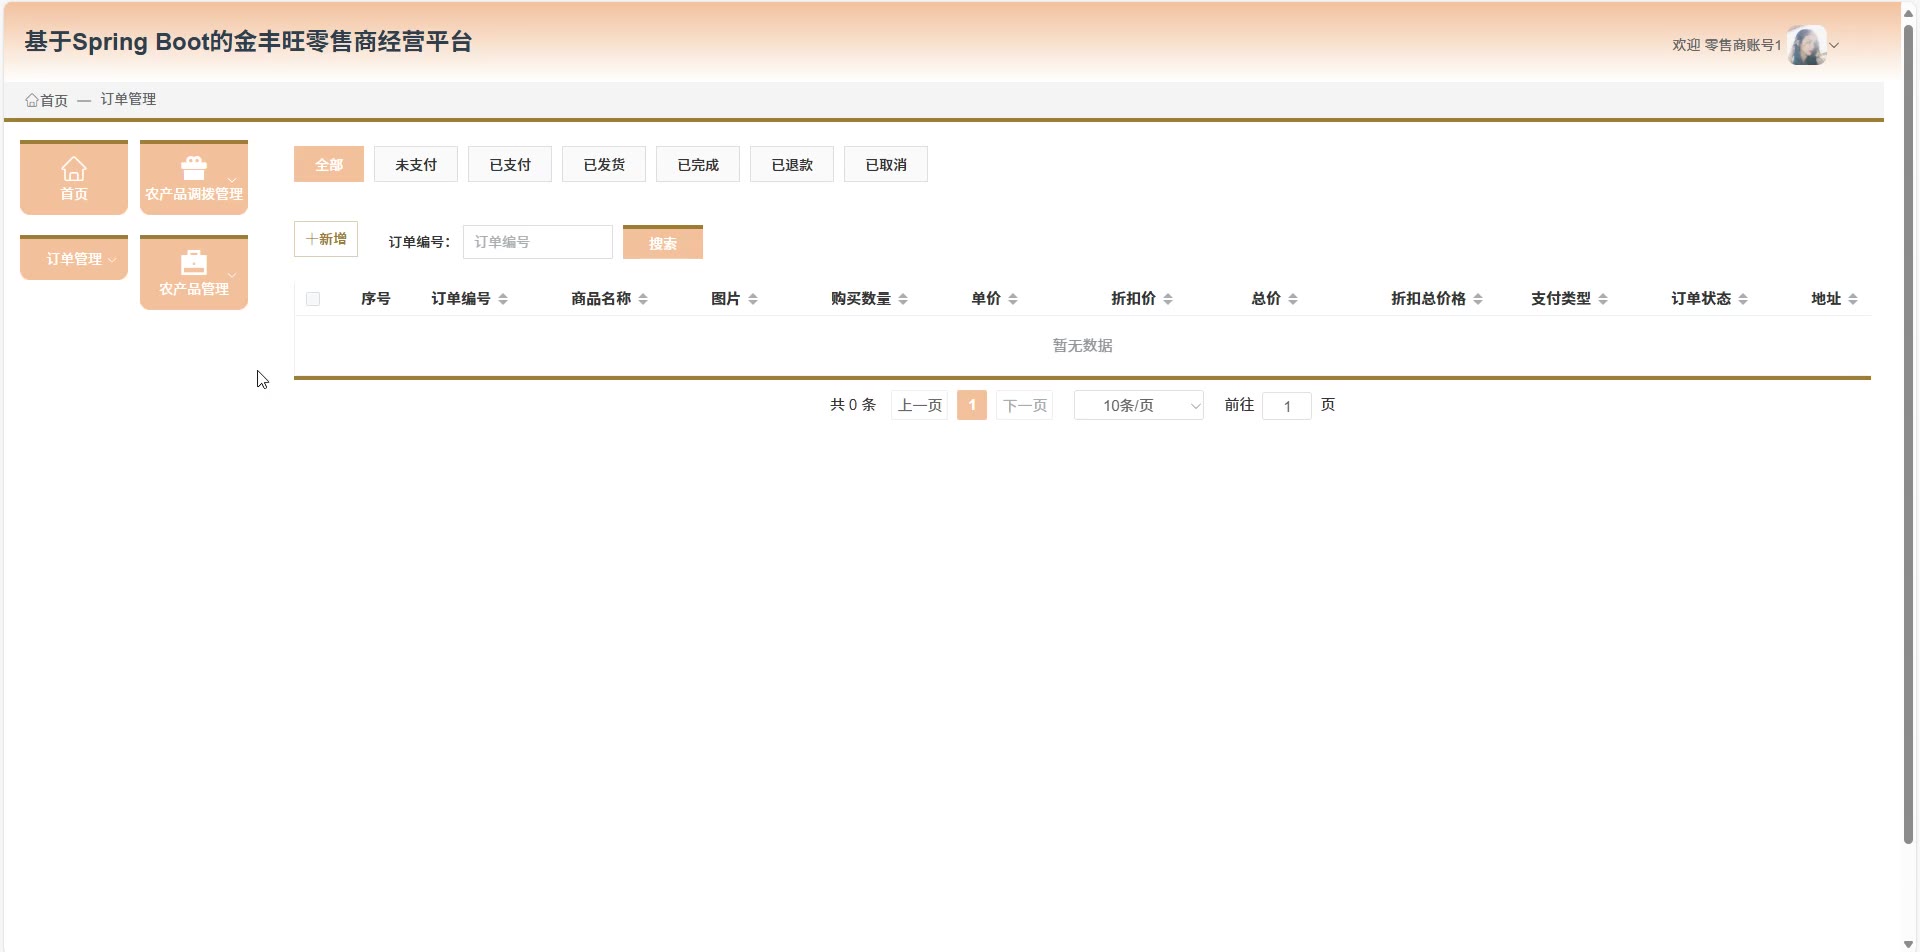Click the briefcase icon for 农产品管理

(x=194, y=262)
